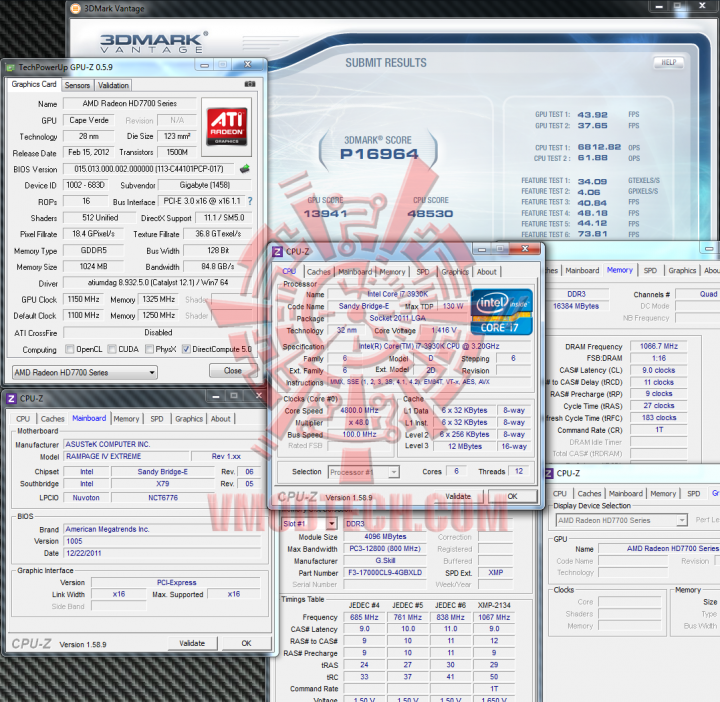Click the front CPU-Z window Z icon
720x702 pixels.
[277, 251]
